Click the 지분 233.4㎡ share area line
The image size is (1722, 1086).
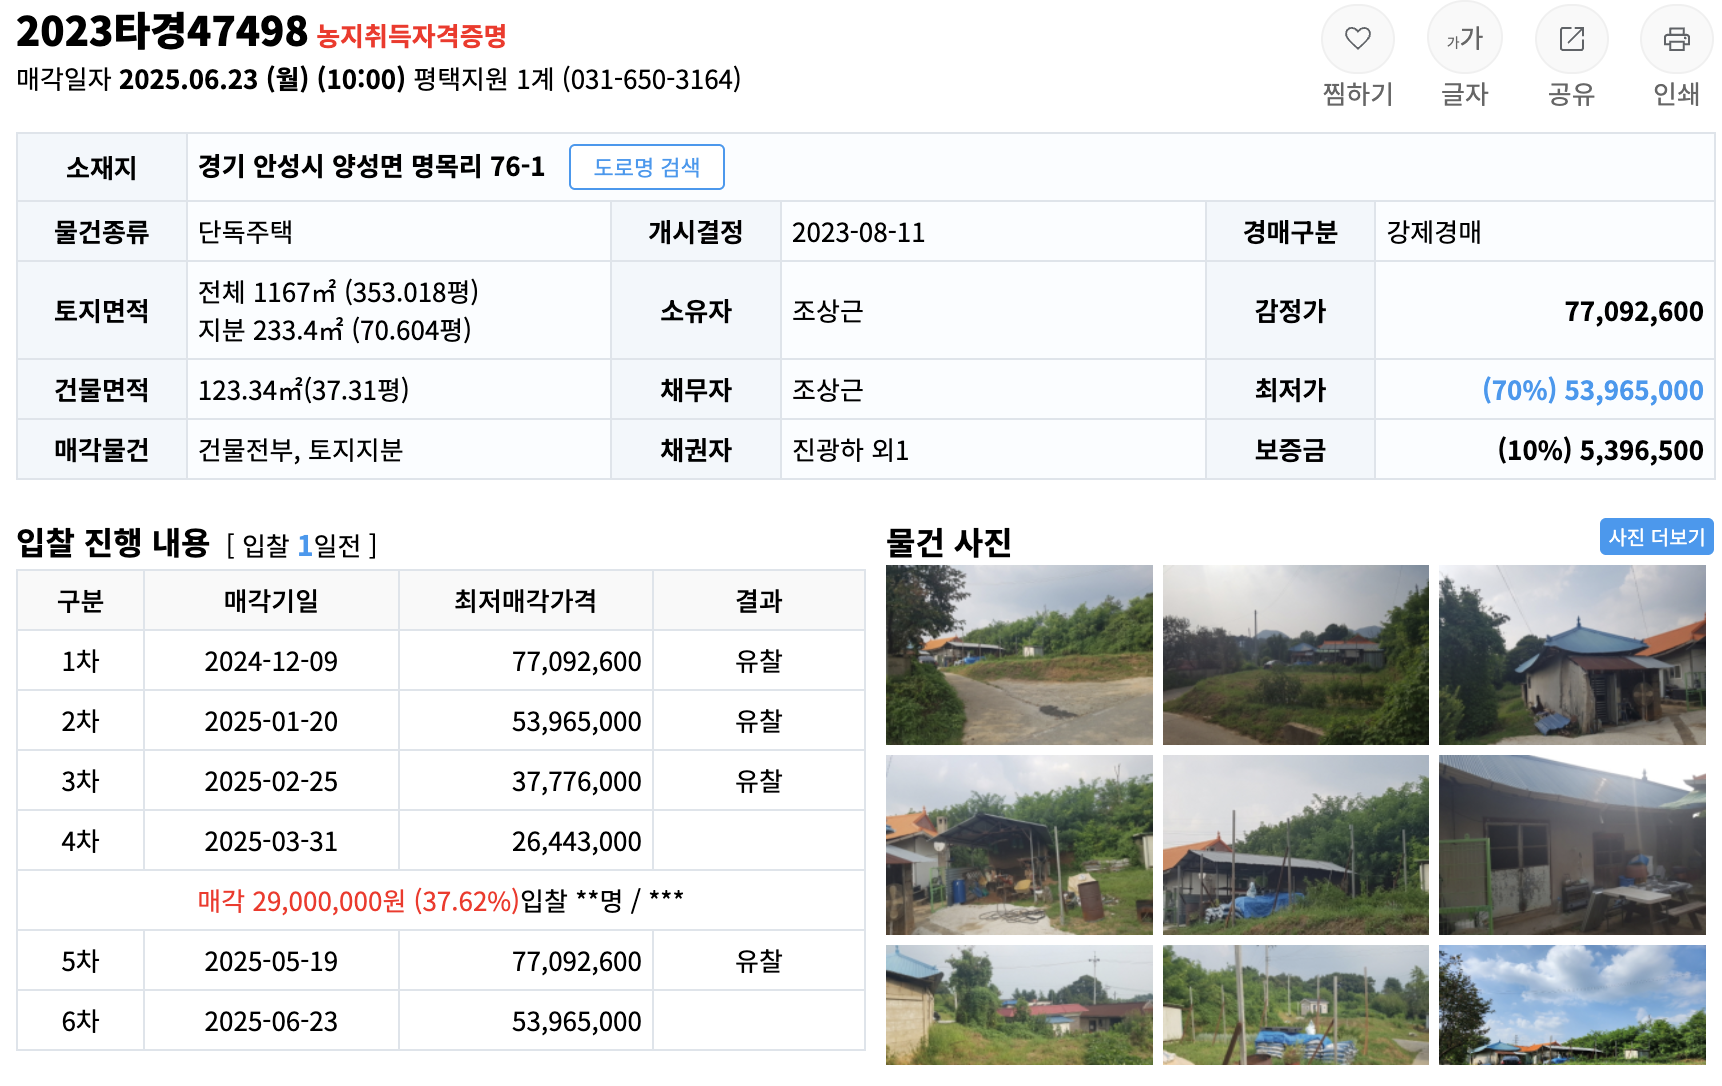click(x=334, y=330)
